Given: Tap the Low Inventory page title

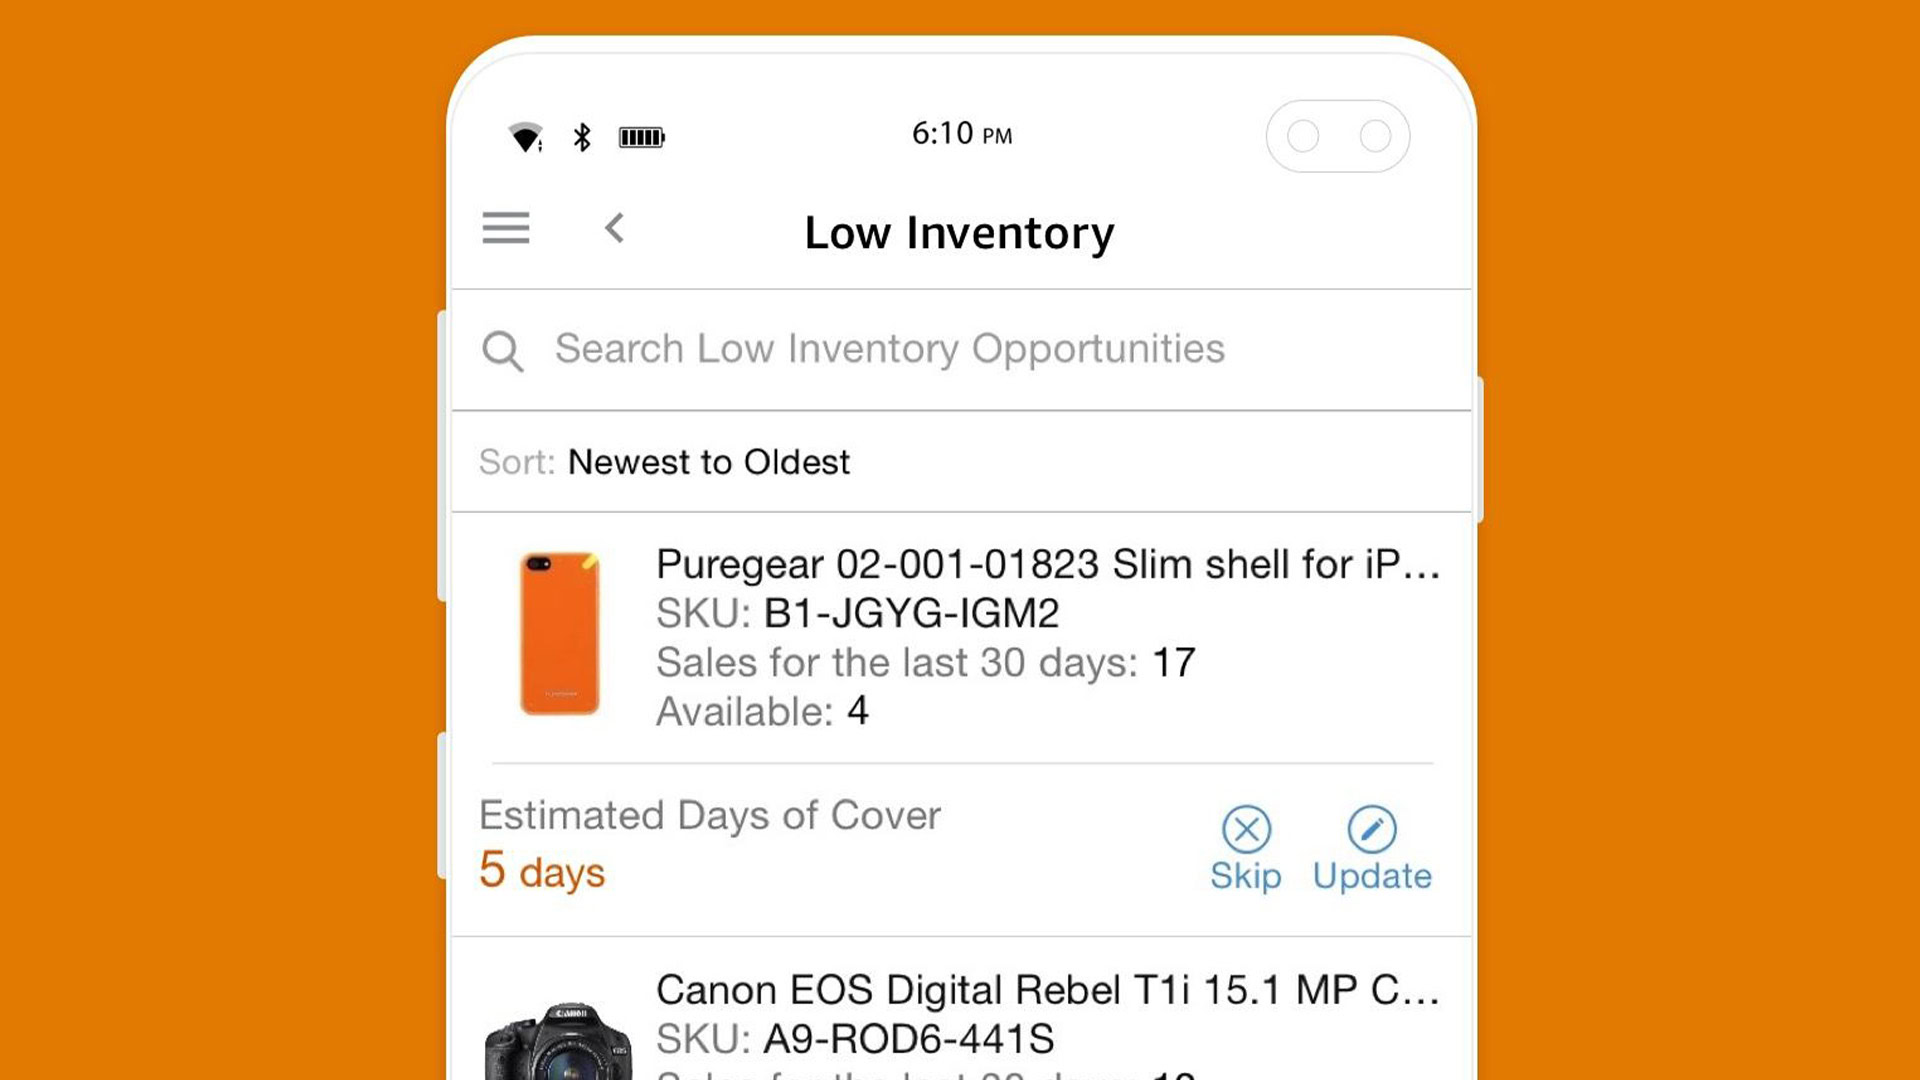Looking at the screenshot, I should [x=959, y=233].
